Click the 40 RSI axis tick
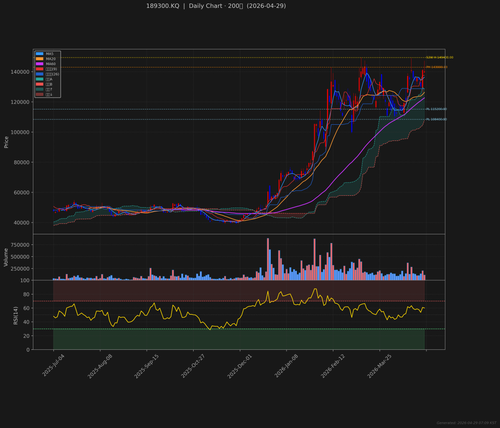 26,322
